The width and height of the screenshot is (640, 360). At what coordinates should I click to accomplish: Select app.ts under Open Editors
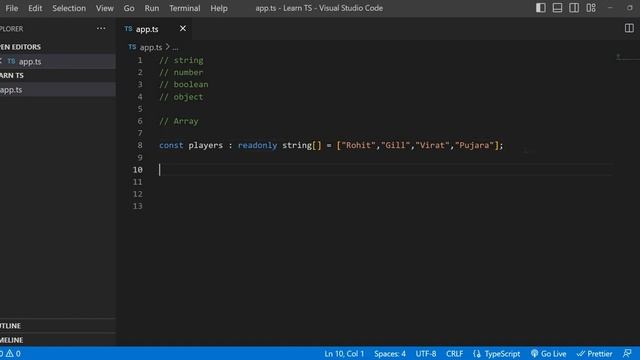(57, 62)
